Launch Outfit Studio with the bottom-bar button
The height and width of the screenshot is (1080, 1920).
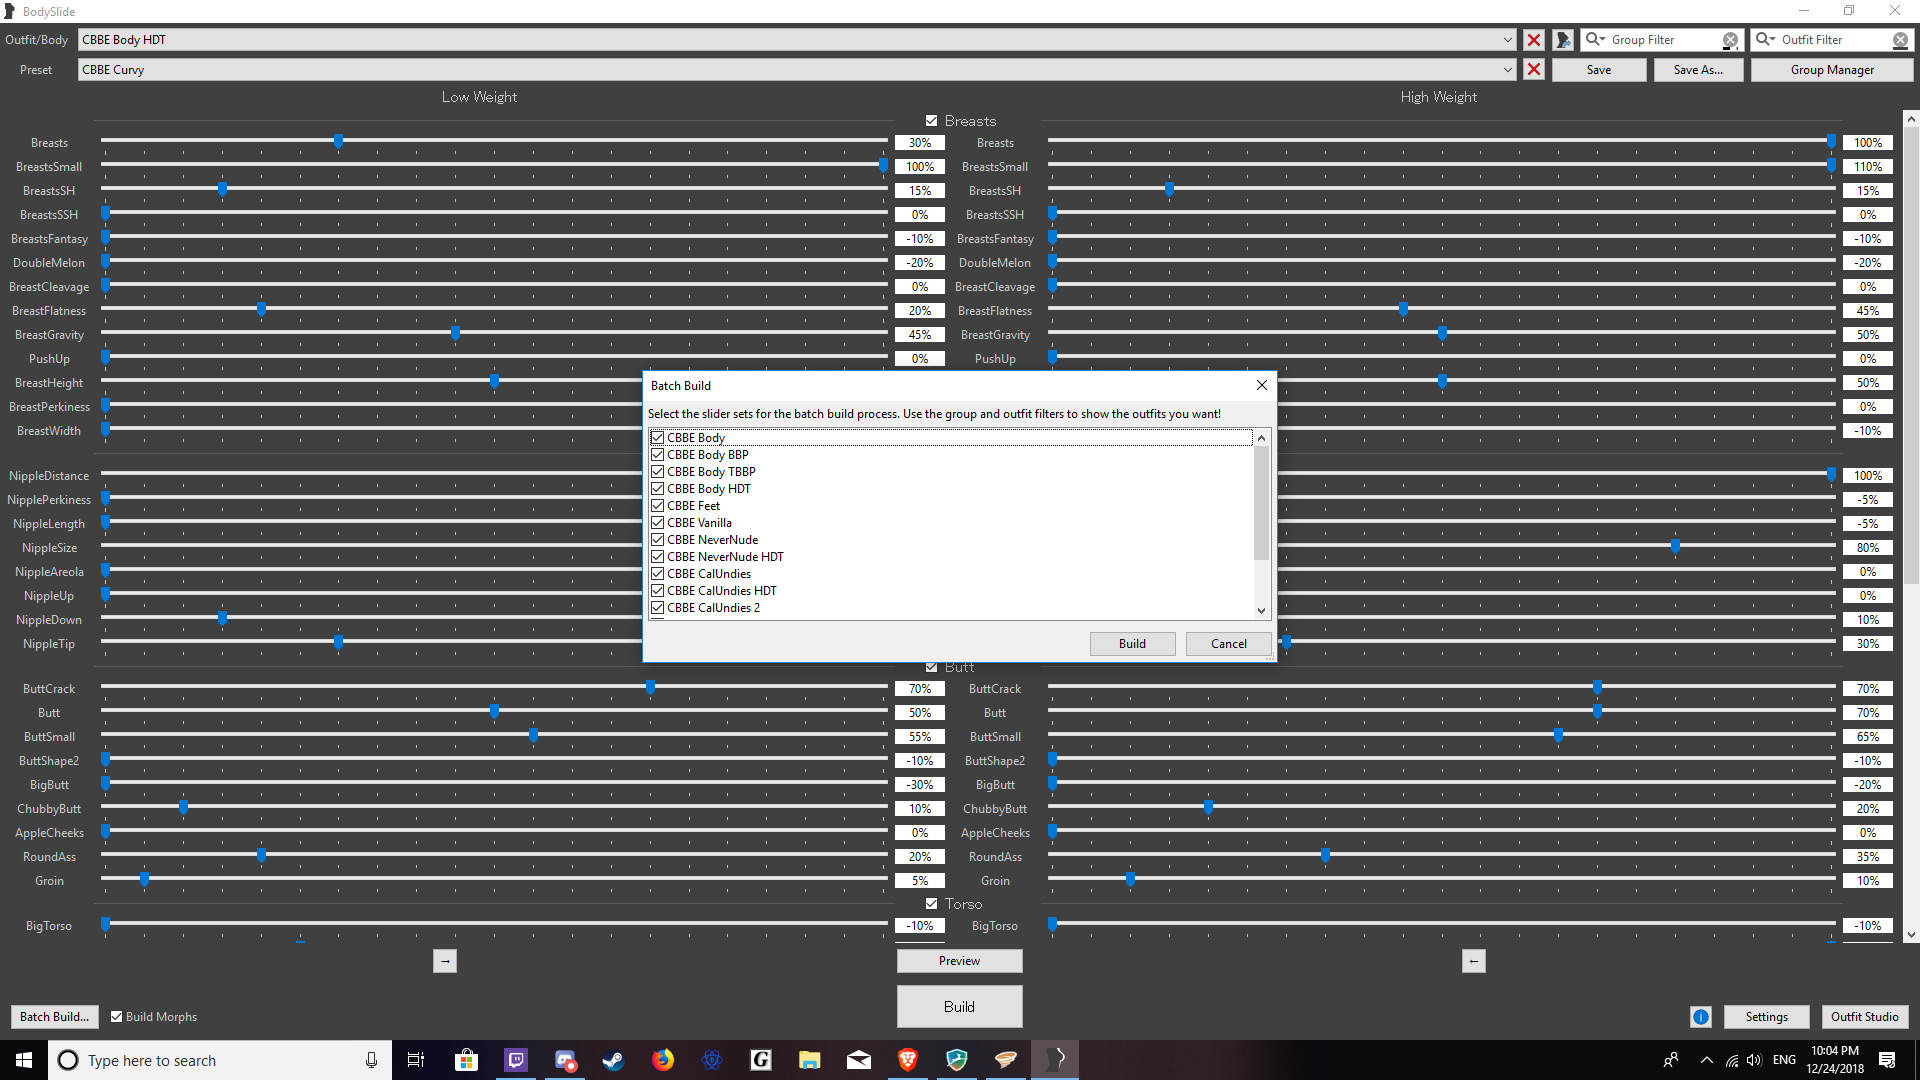coord(1865,1017)
